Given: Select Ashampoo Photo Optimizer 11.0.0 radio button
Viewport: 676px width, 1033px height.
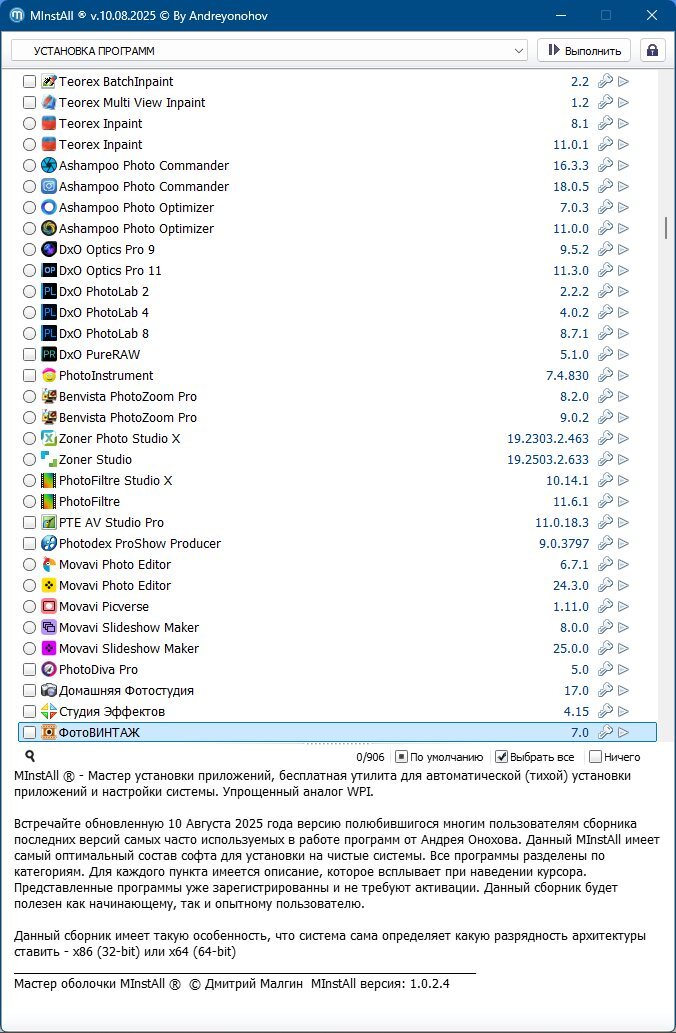Looking at the screenshot, I should coord(29,229).
